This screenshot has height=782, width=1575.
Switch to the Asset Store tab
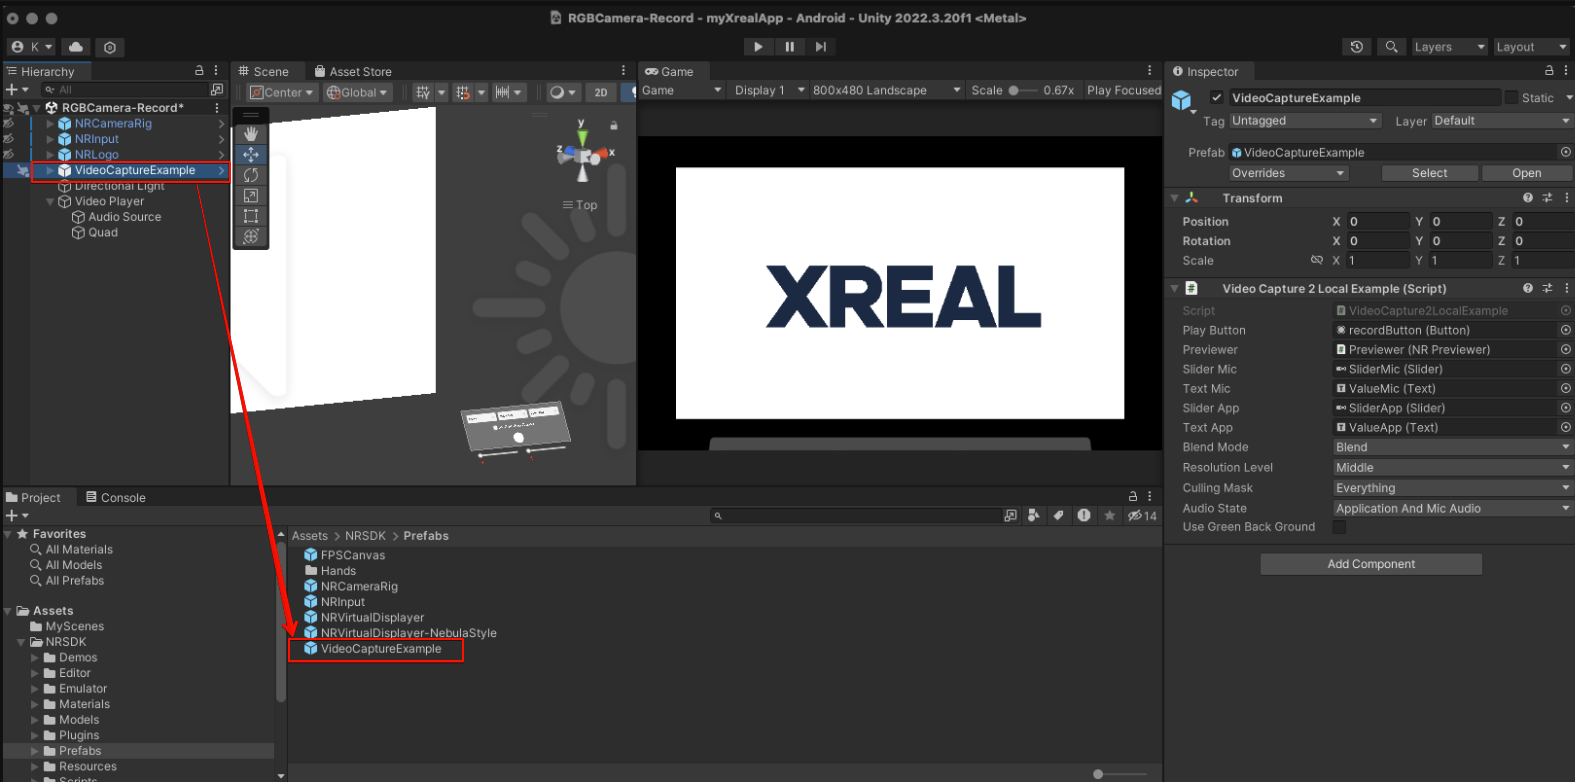click(x=353, y=71)
